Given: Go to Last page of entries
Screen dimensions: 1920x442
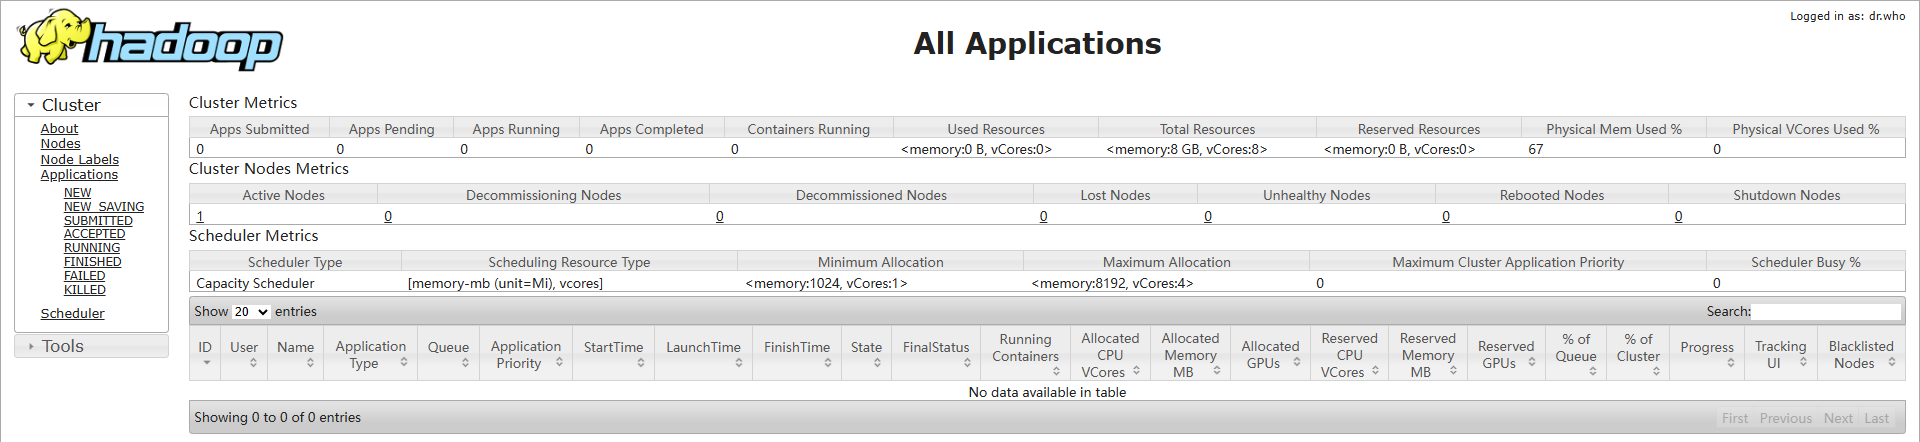Looking at the screenshot, I should click(1877, 418).
